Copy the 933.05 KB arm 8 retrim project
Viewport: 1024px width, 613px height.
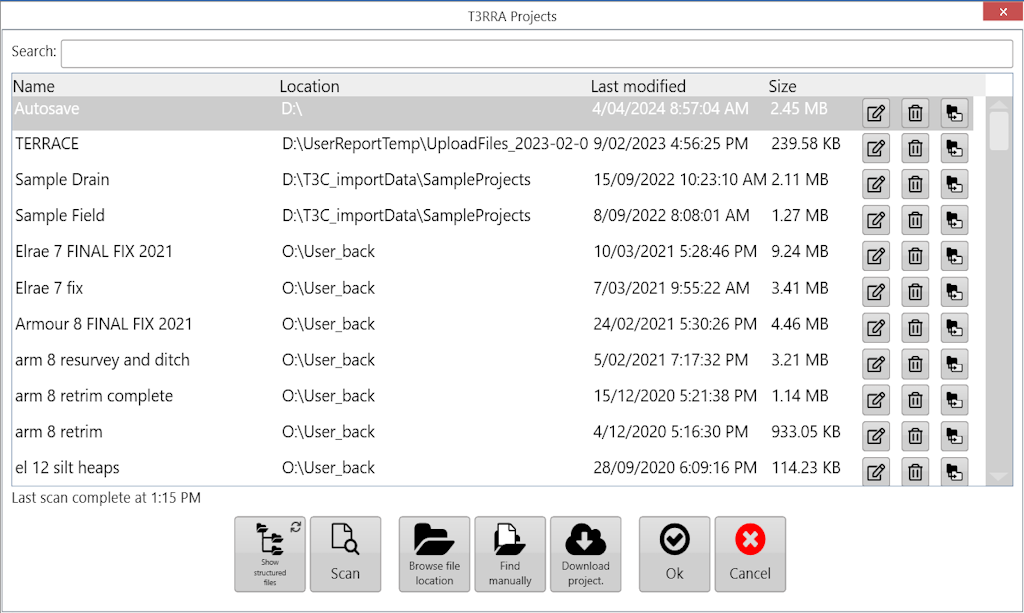pyautogui.click(x=954, y=435)
